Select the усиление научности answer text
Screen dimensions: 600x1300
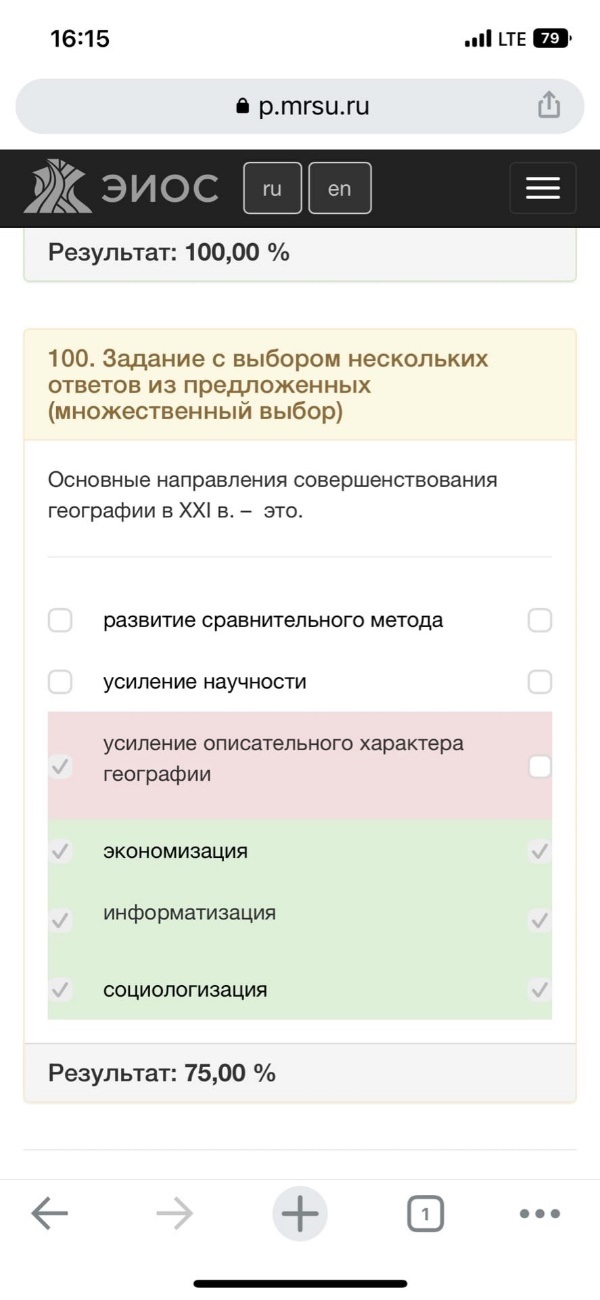coord(204,682)
